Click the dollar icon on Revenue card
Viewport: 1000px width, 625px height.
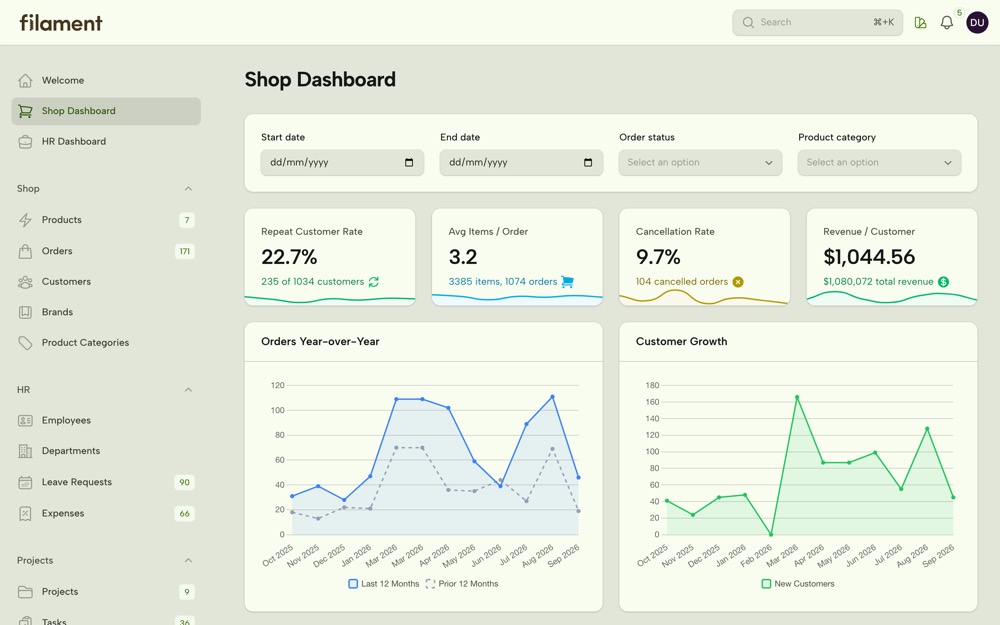pyautogui.click(x=943, y=282)
